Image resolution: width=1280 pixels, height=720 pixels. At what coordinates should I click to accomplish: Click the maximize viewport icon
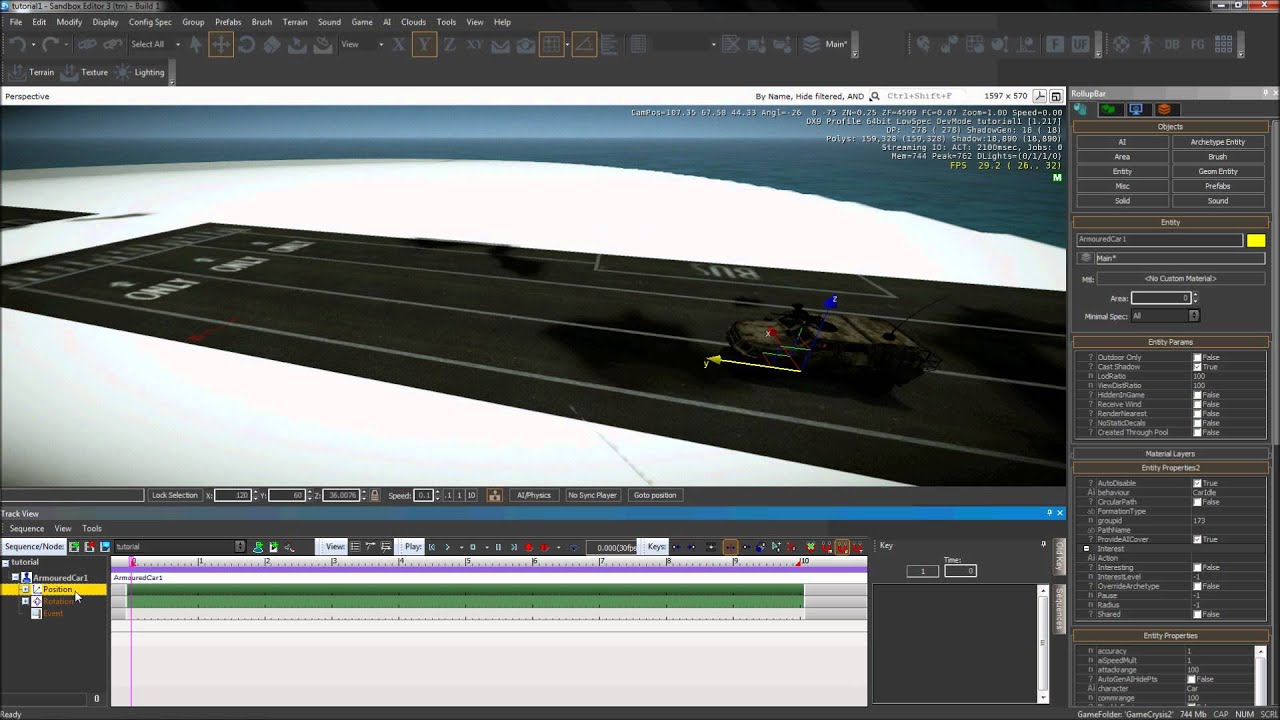[x=1056, y=96]
